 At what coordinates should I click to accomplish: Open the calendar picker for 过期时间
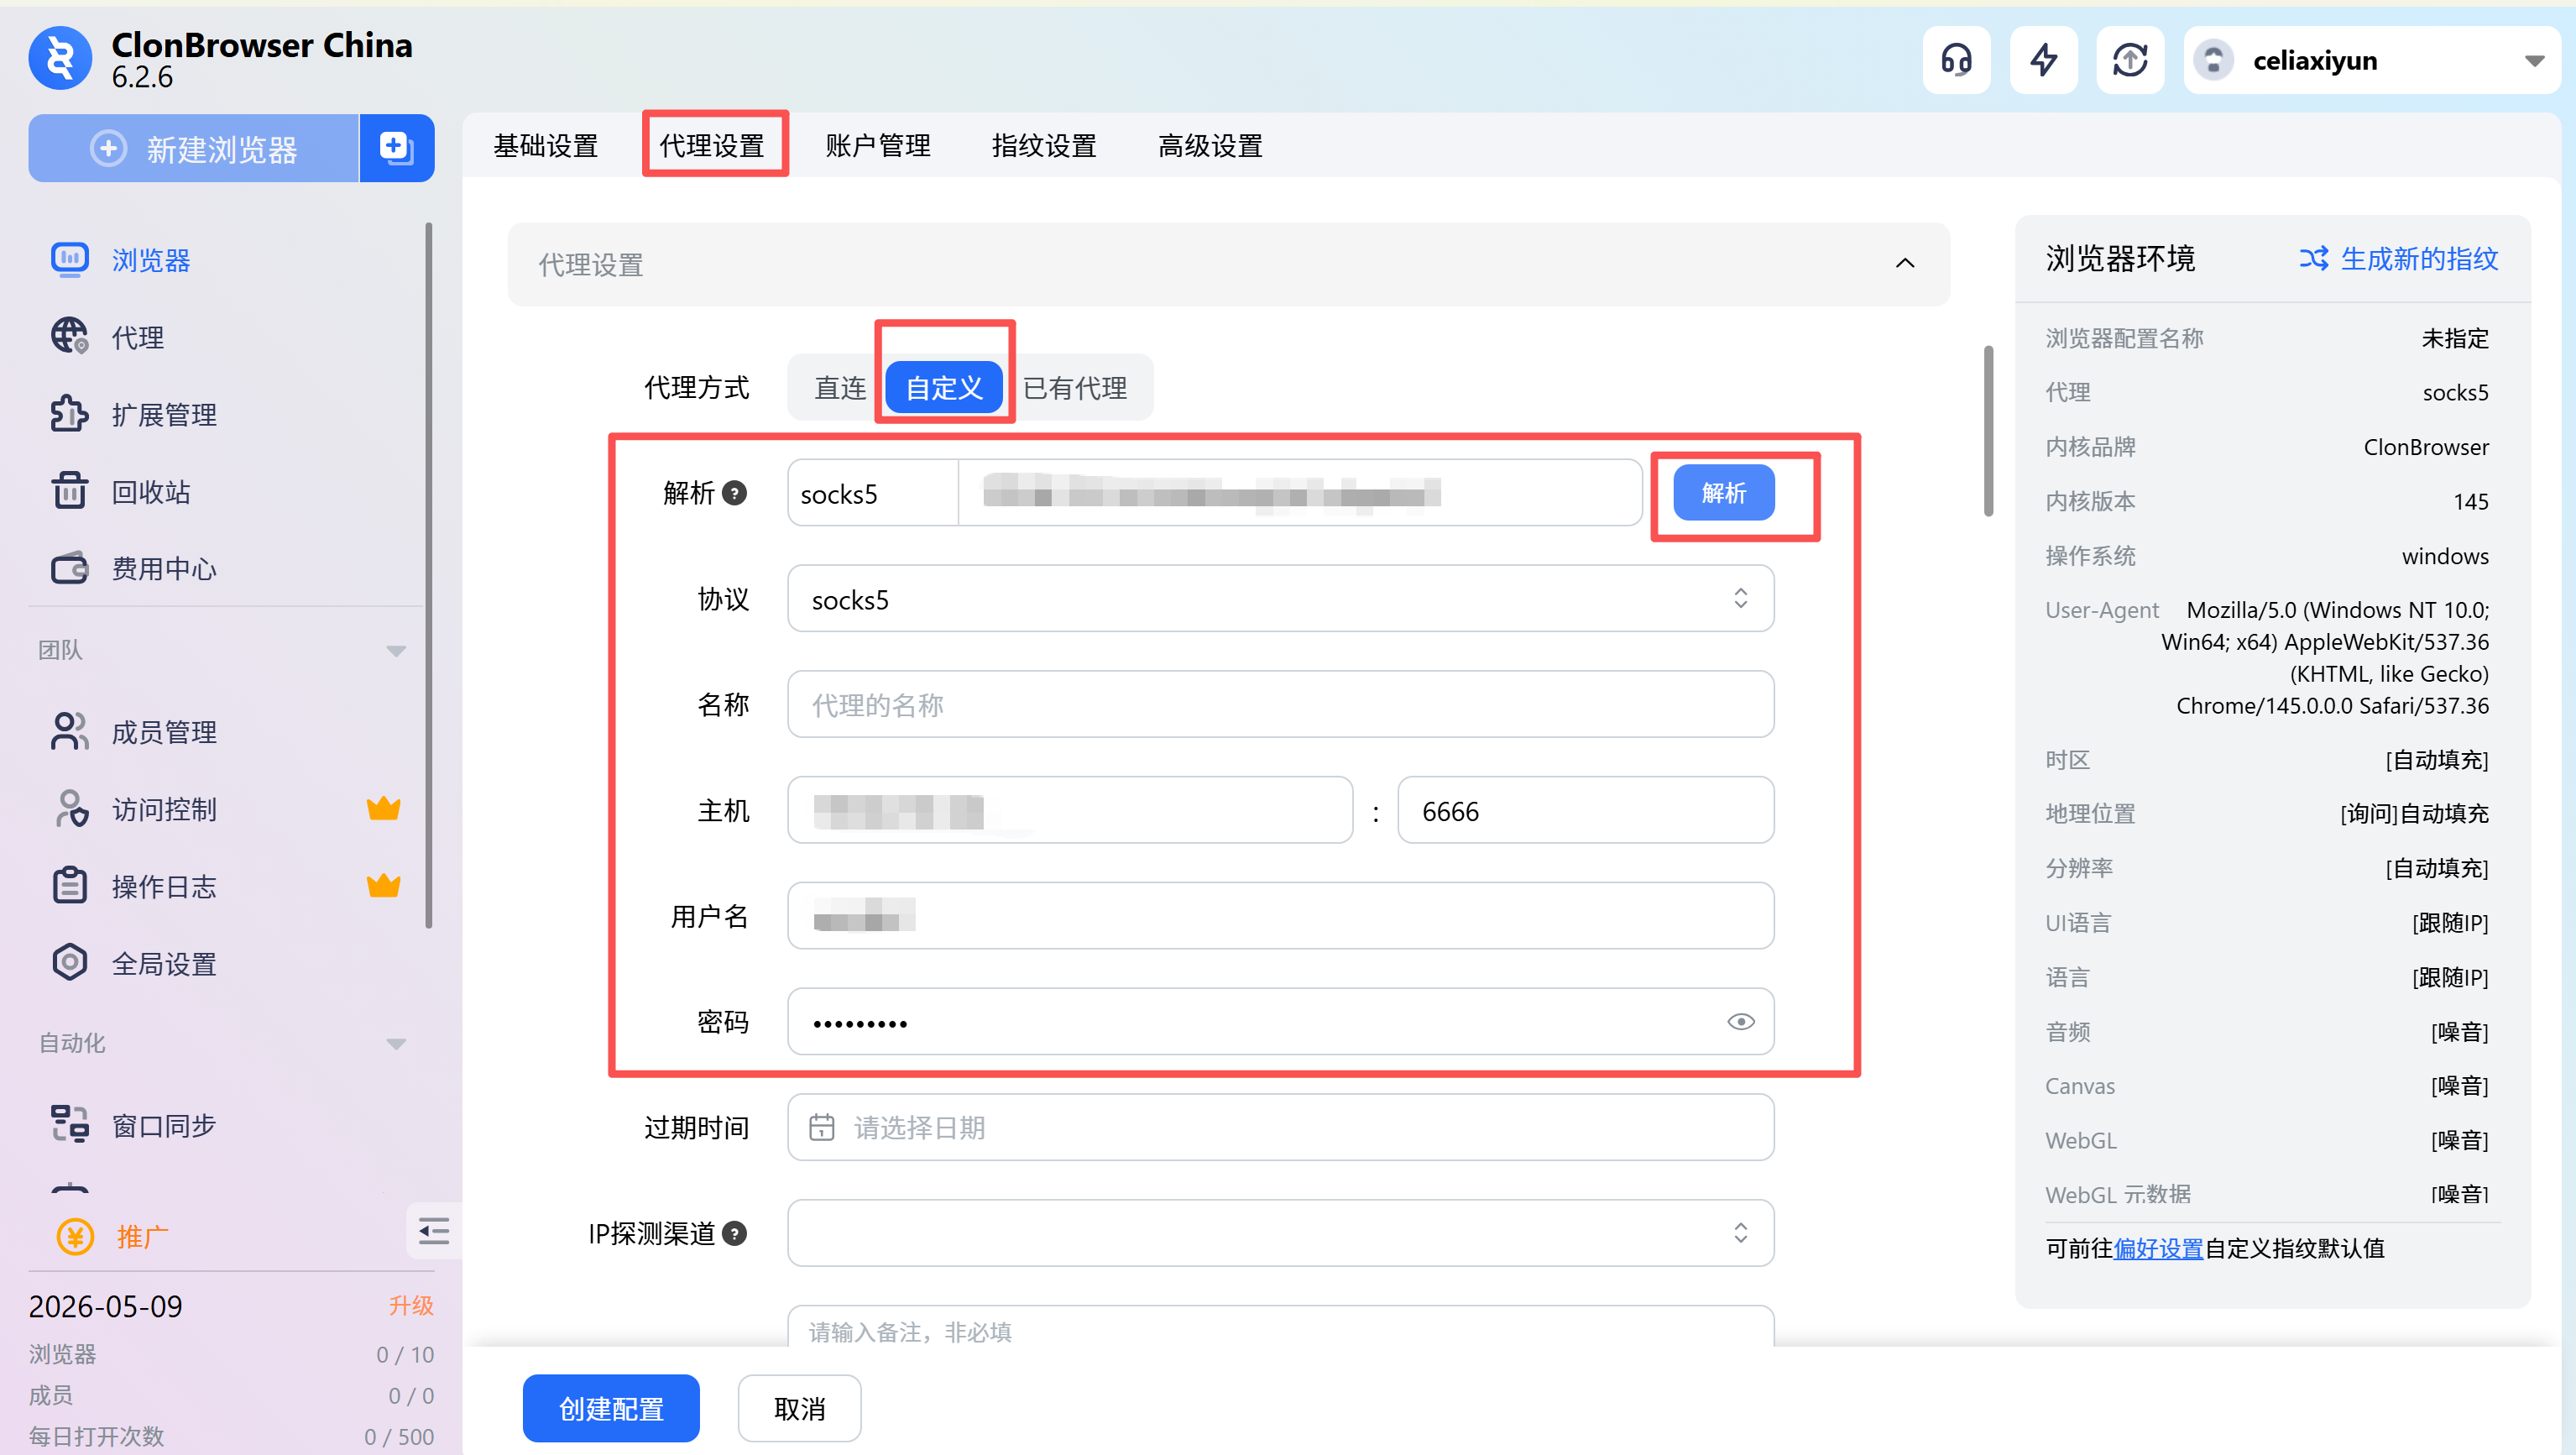(821, 1127)
